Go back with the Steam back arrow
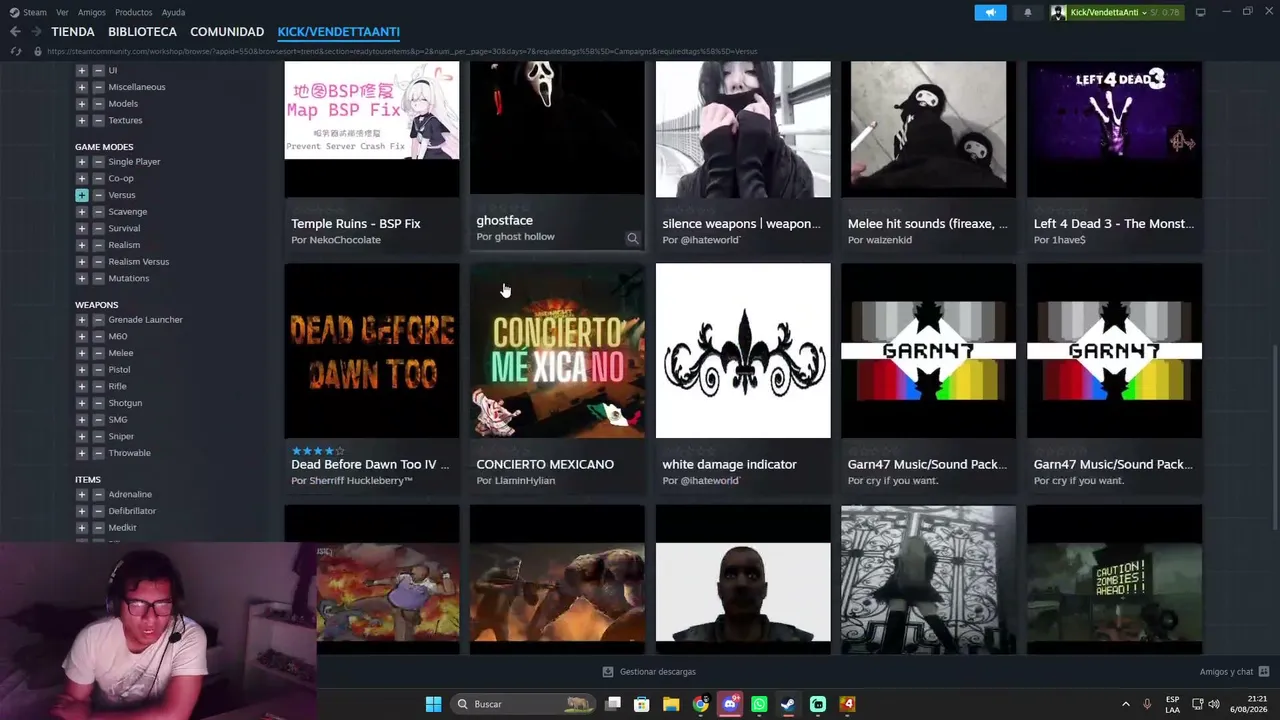Screen dimensions: 1280x720 15,32
